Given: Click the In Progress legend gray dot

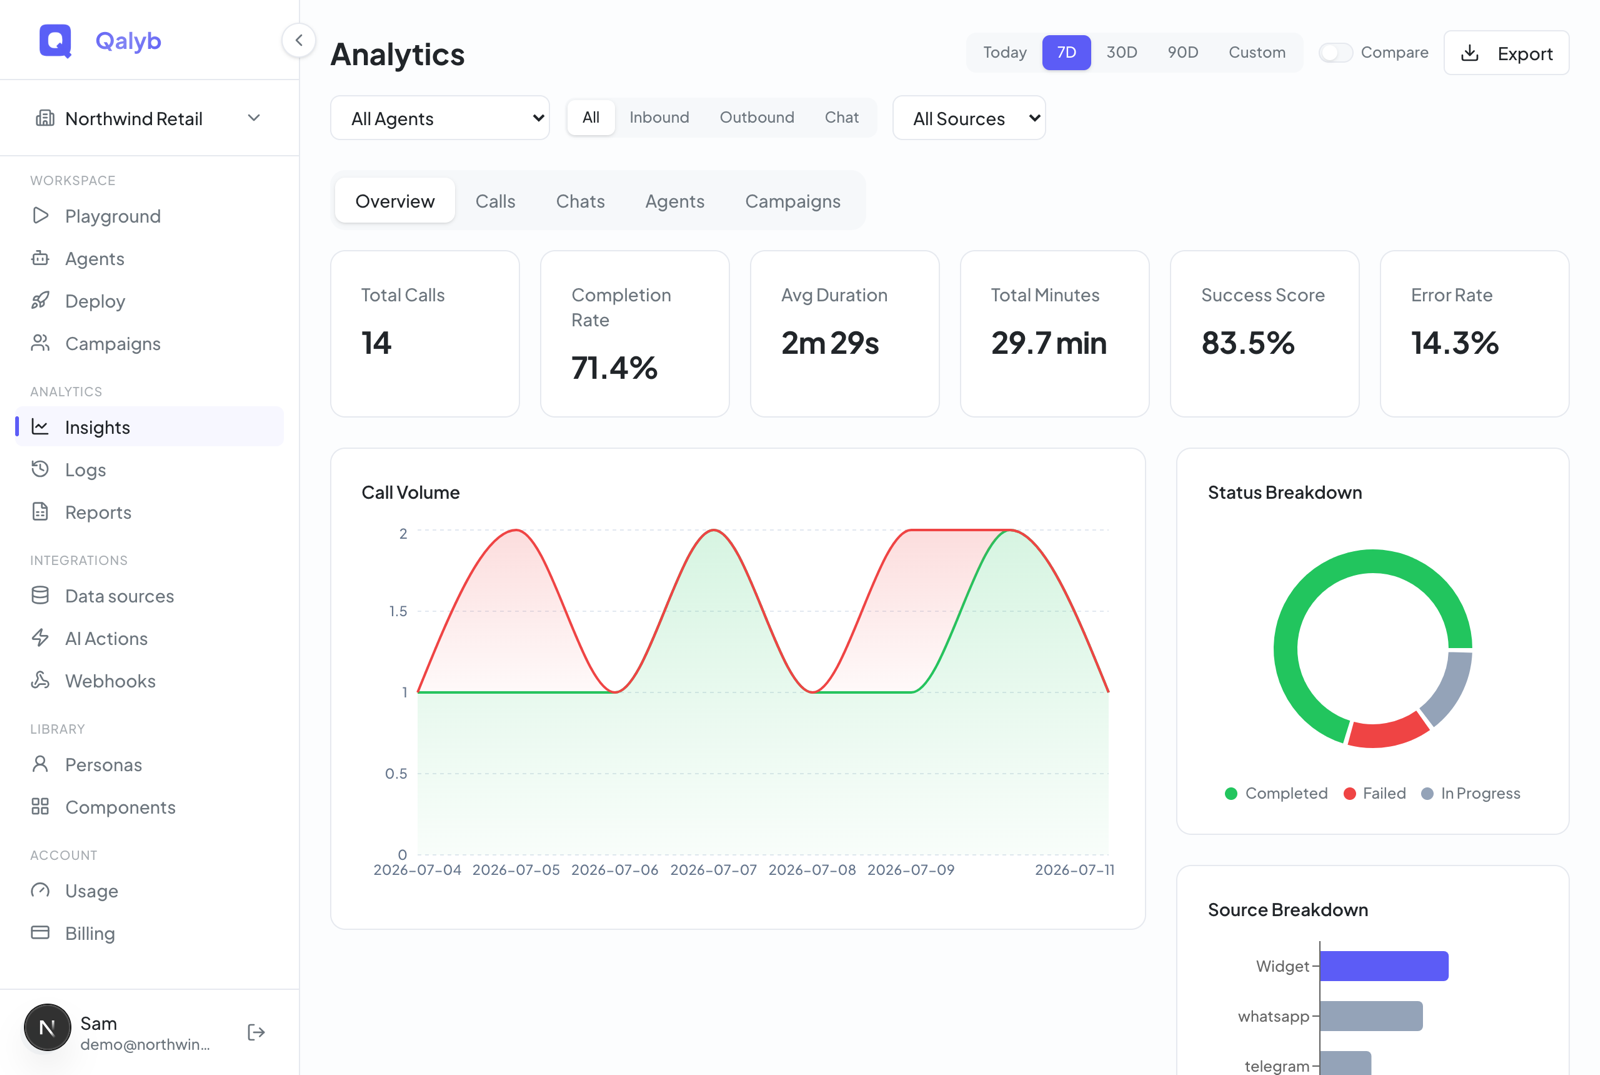Looking at the screenshot, I should click(1427, 793).
